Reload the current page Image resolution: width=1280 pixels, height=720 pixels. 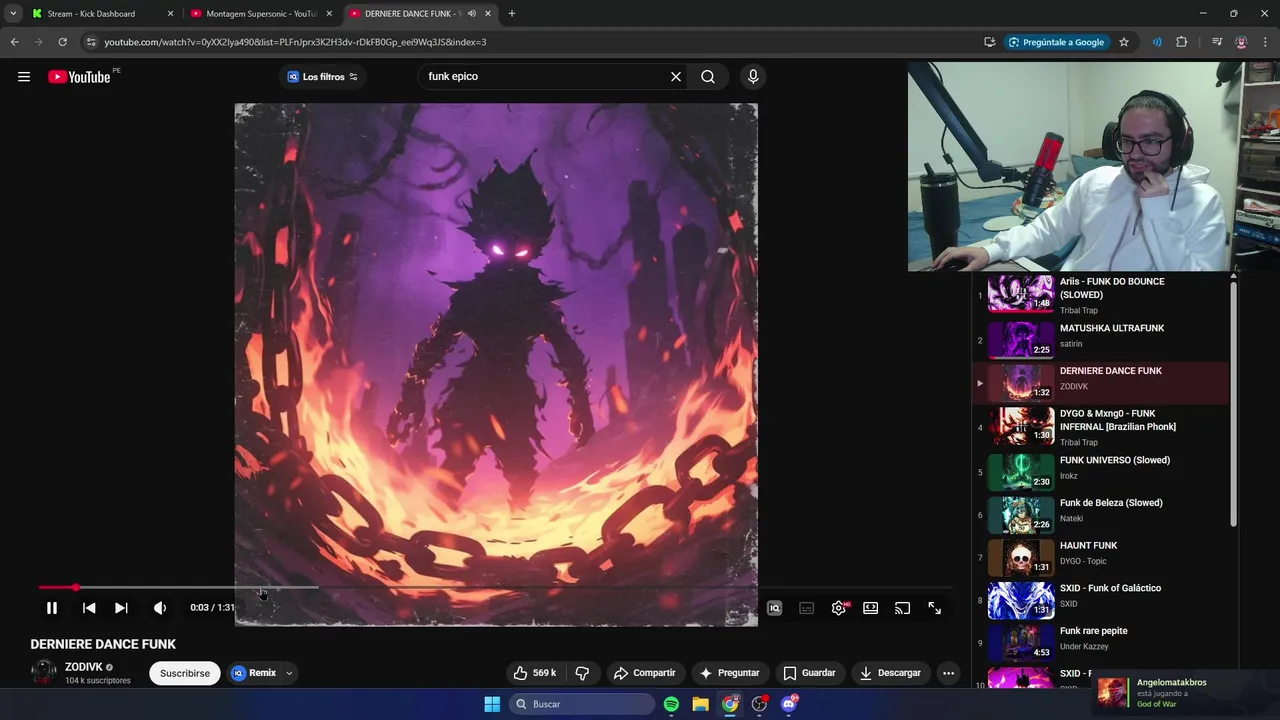pos(62,42)
